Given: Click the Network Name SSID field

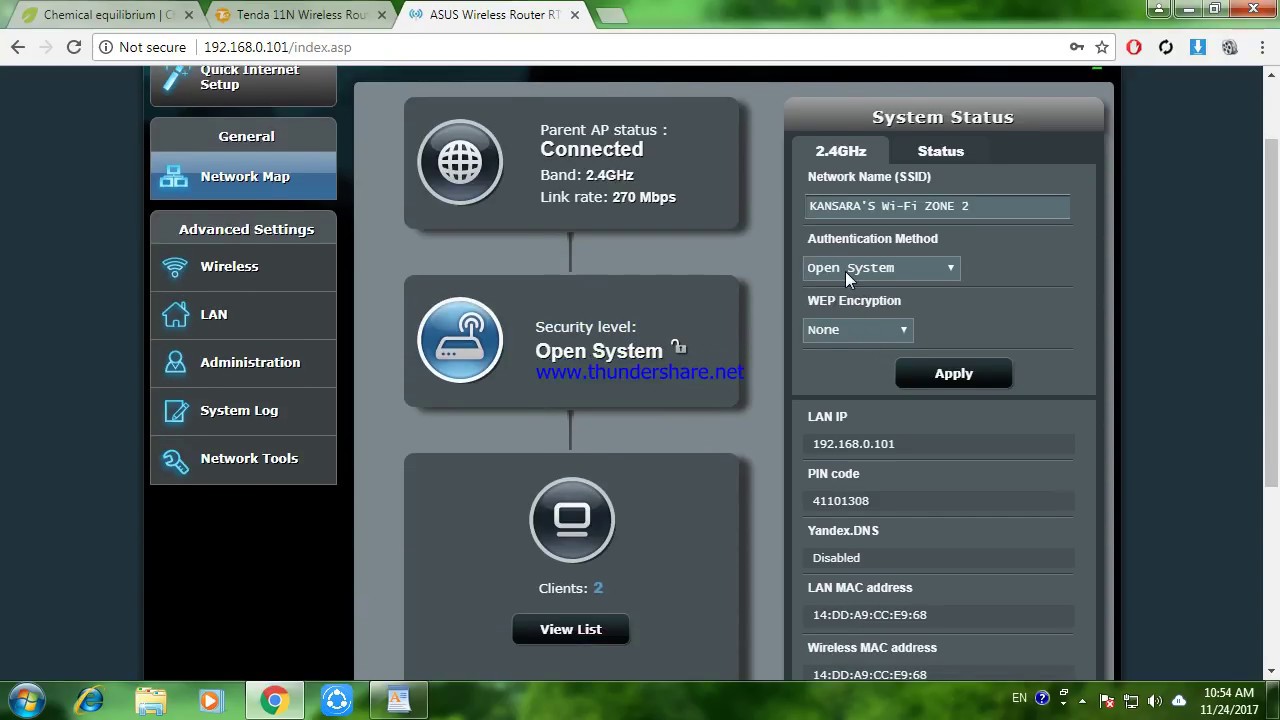Looking at the screenshot, I should 938,206.
